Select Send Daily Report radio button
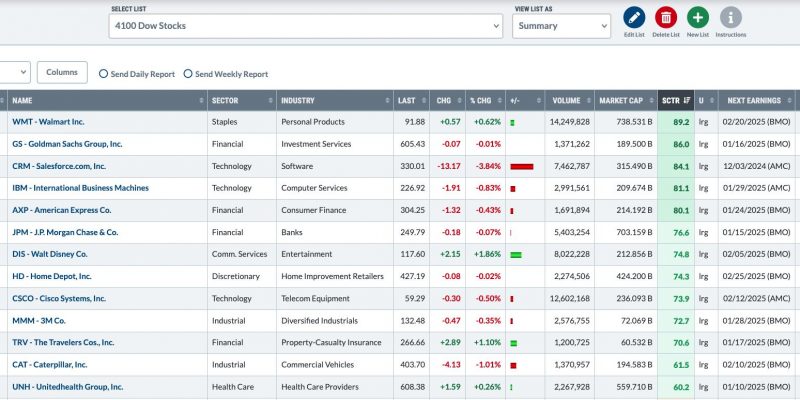 (103, 73)
